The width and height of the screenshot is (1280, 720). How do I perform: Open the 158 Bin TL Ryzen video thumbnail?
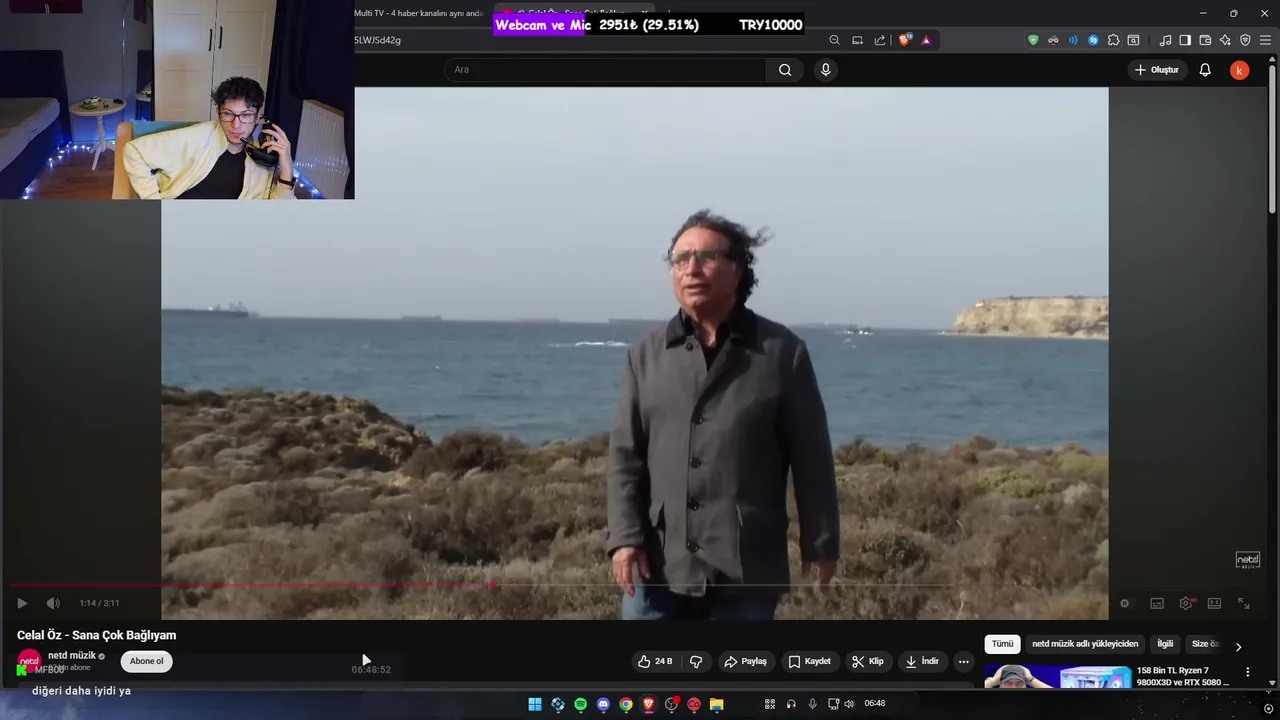click(x=1058, y=677)
